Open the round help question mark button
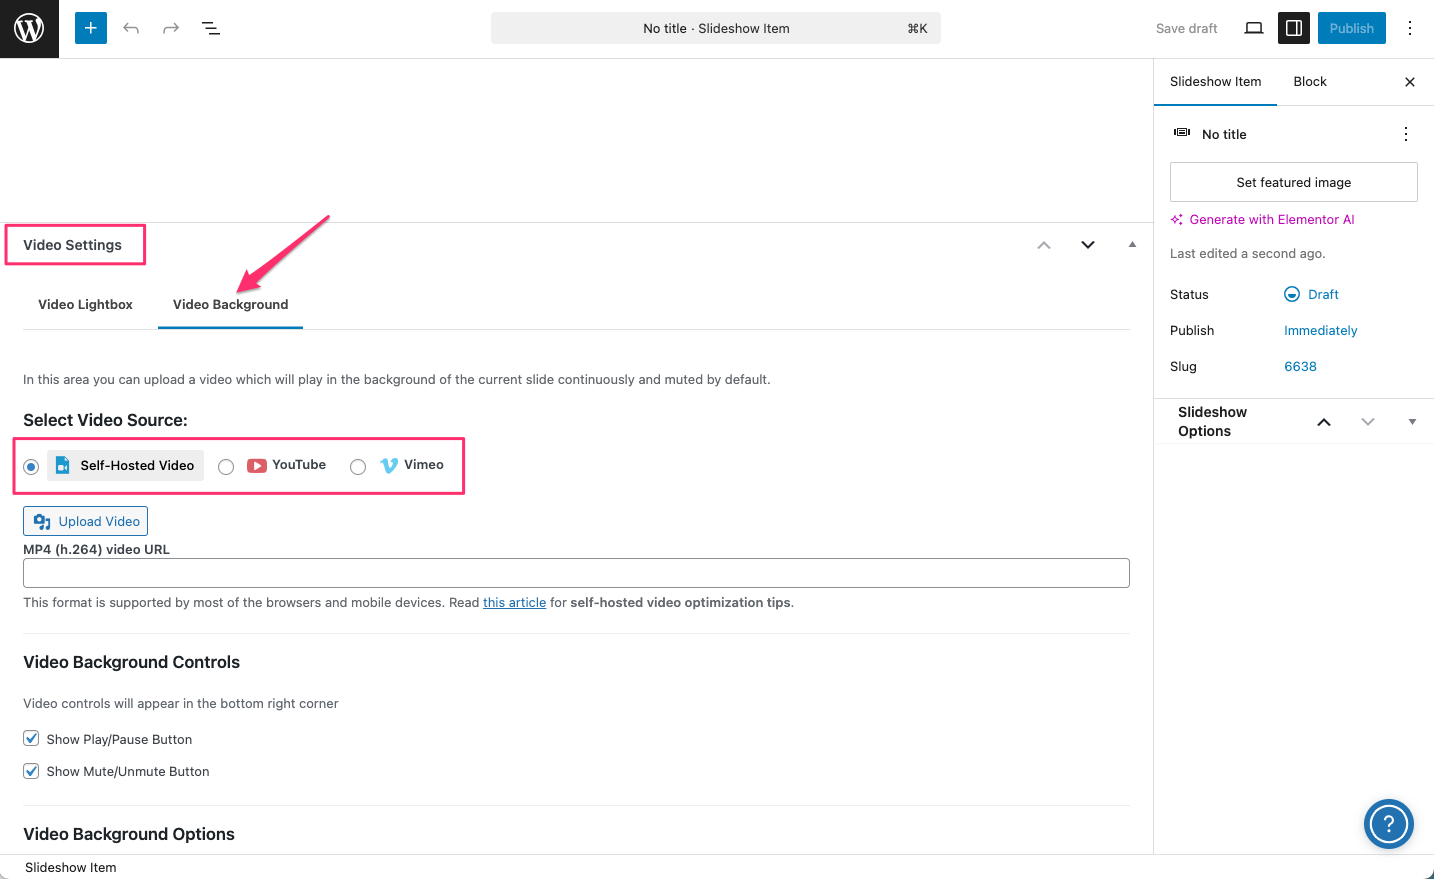 click(x=1388, y=824)
